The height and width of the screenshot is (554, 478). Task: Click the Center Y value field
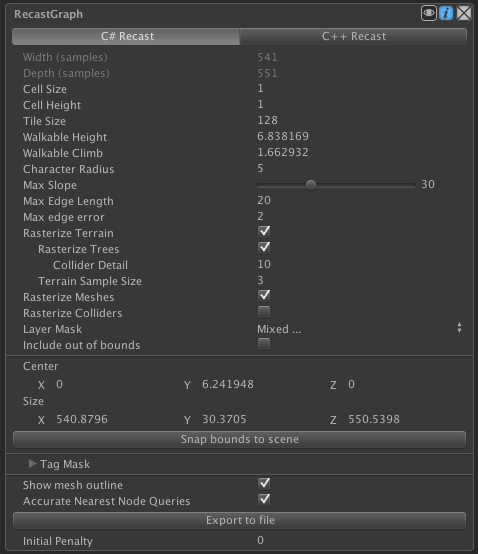pos(260,384)
